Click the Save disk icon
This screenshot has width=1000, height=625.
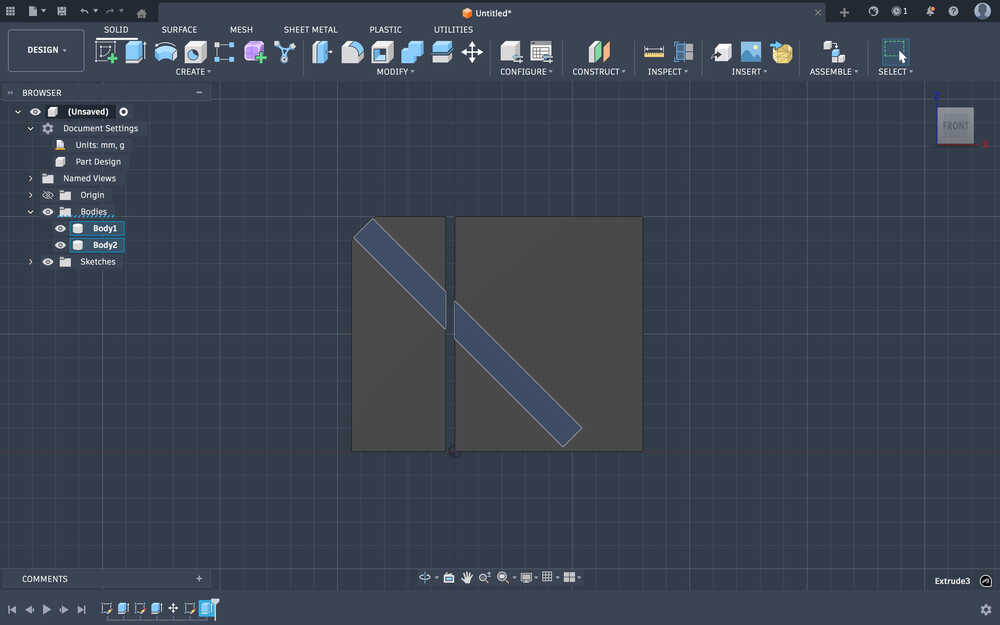[x=61, y=11]
